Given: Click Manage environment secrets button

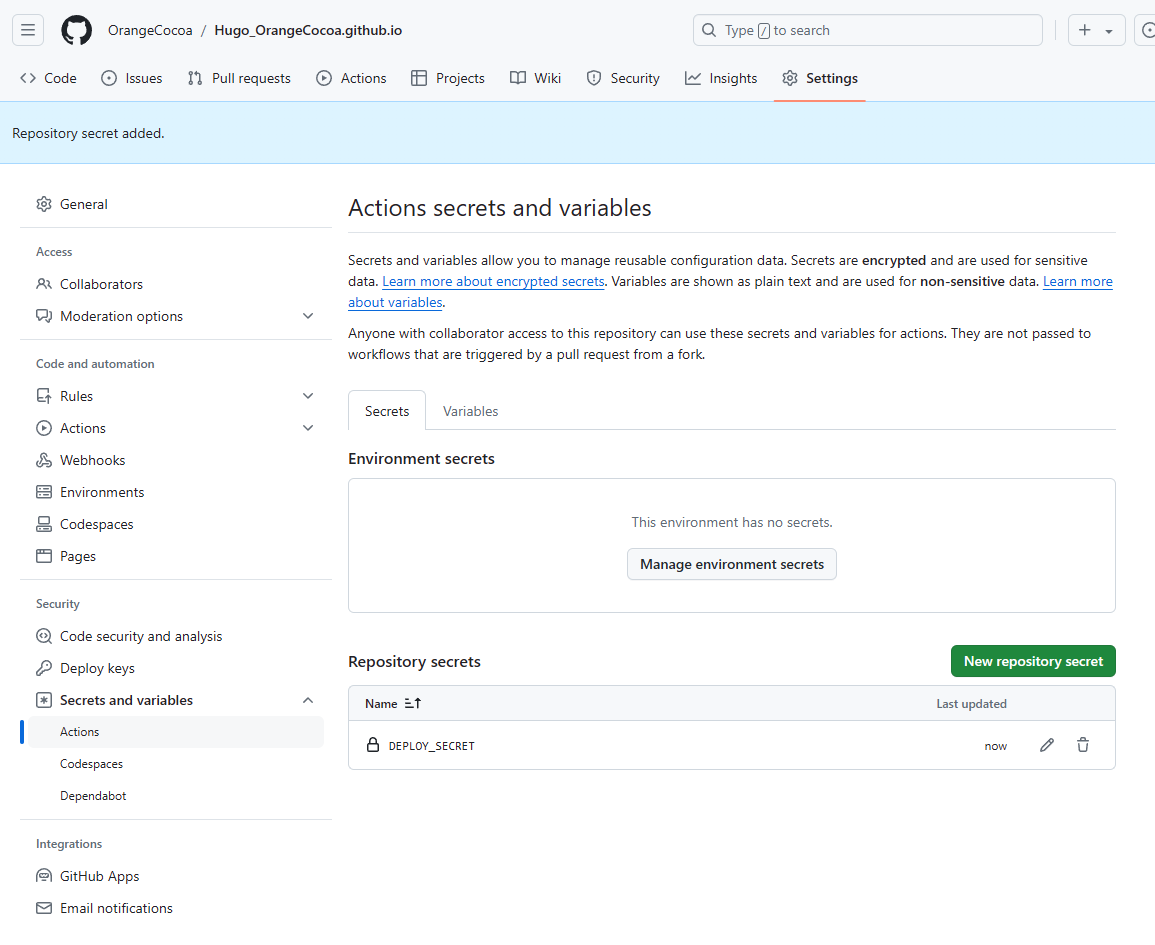Looking at the screenshot, I should point(731,564).
